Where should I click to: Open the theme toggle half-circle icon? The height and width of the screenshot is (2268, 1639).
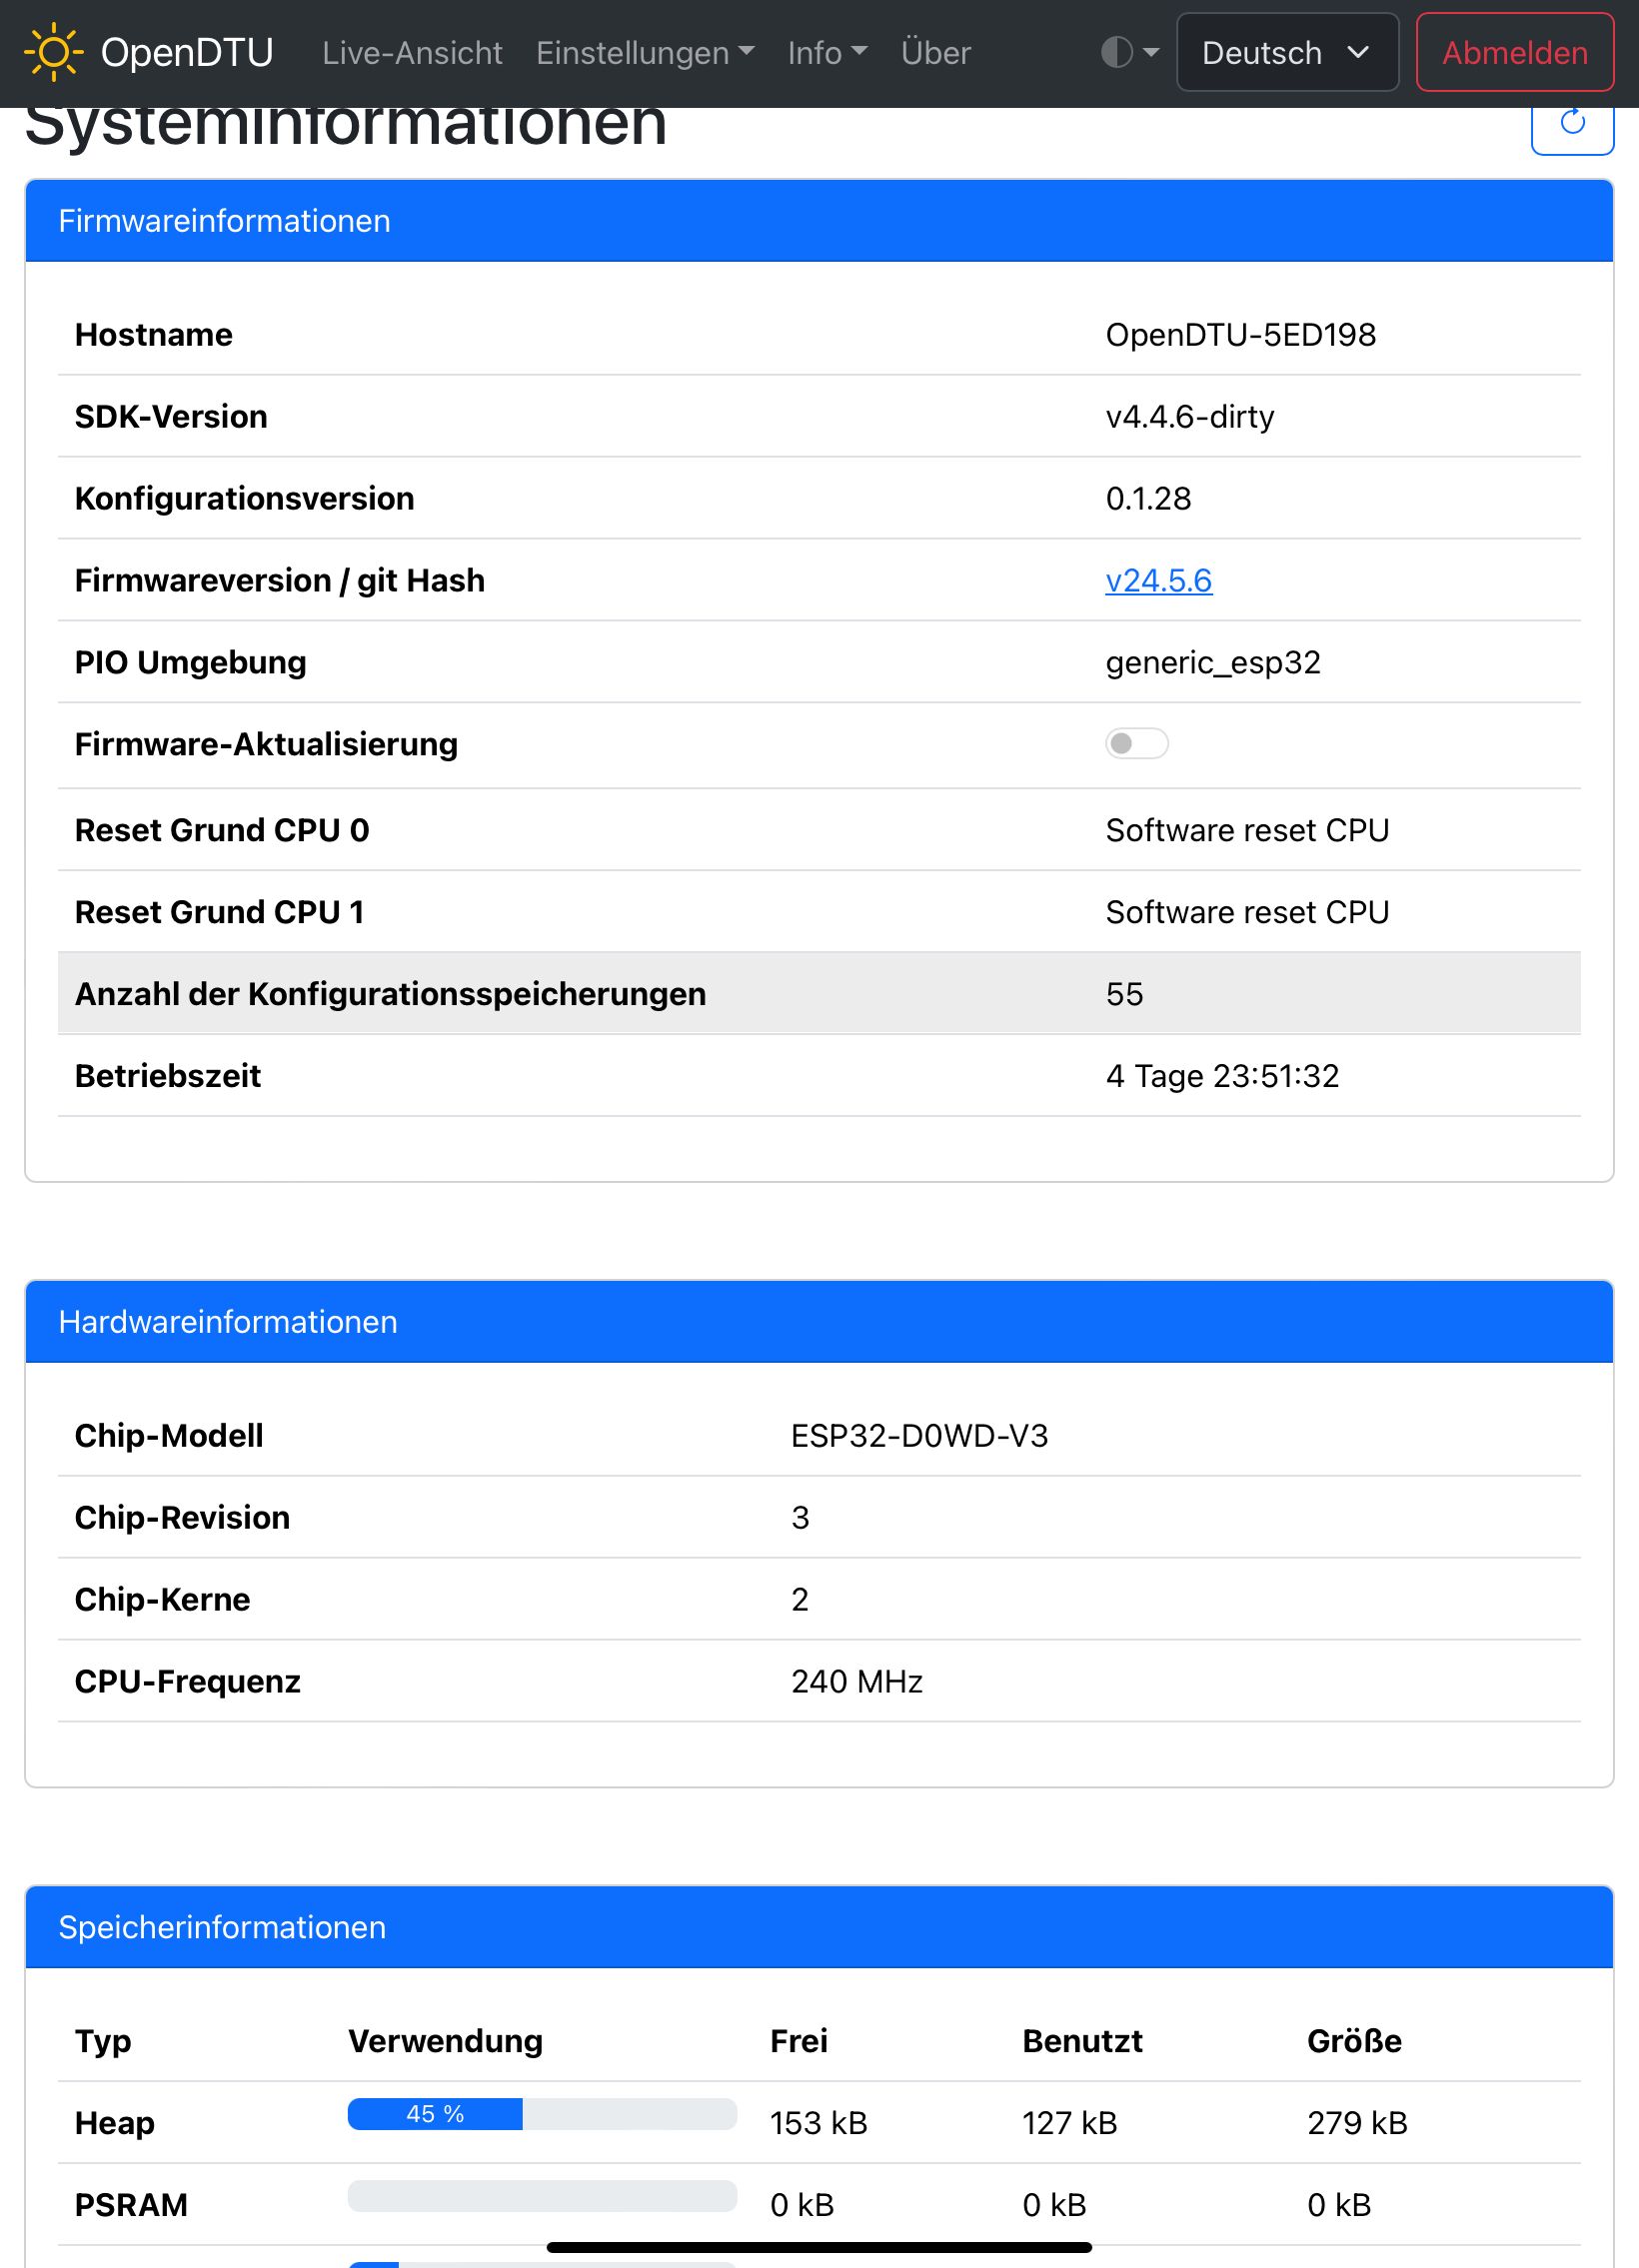click(1130, 52)
